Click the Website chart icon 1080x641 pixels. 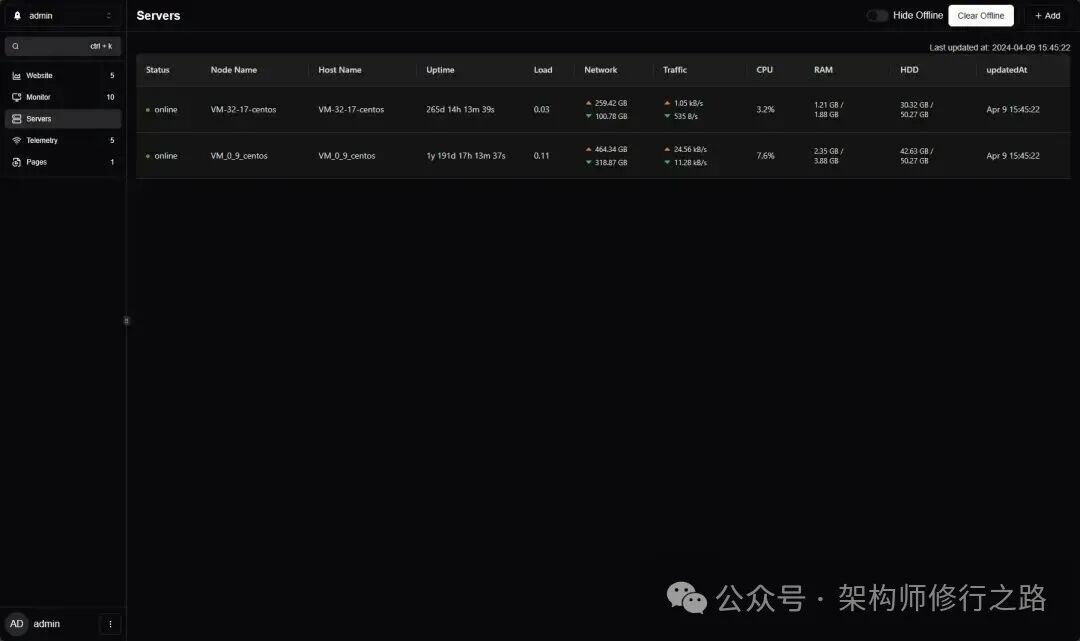[x=17, y=76]
